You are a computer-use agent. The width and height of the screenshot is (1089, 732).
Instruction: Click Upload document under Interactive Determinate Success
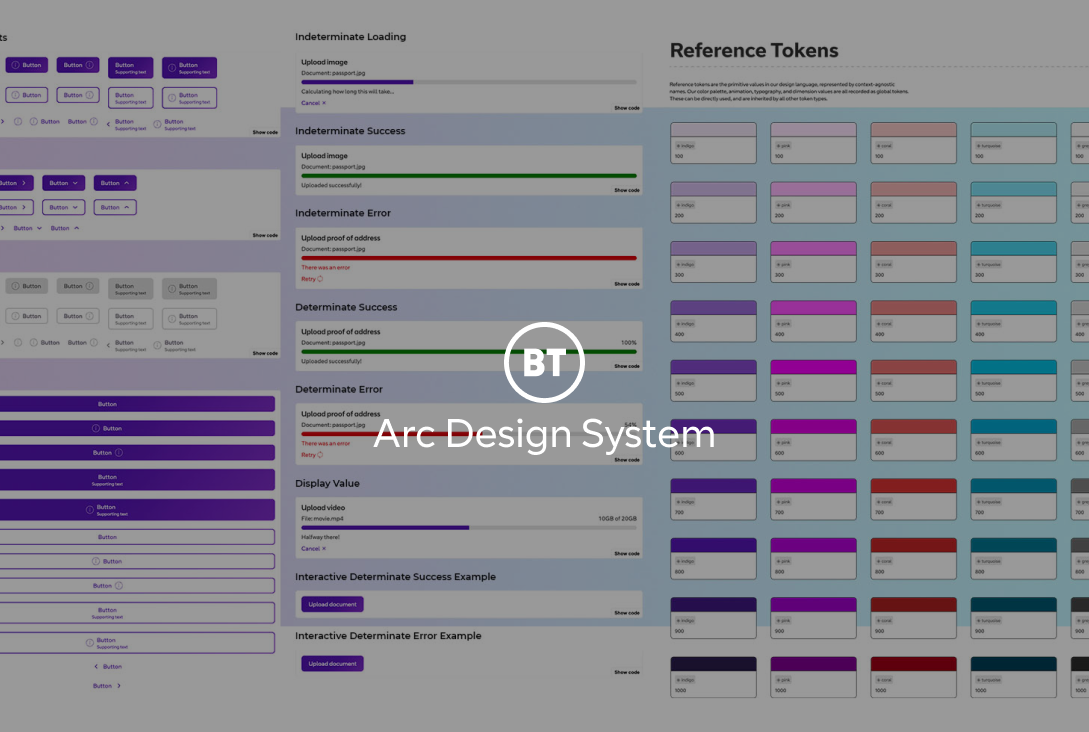(x=332, y=604)
